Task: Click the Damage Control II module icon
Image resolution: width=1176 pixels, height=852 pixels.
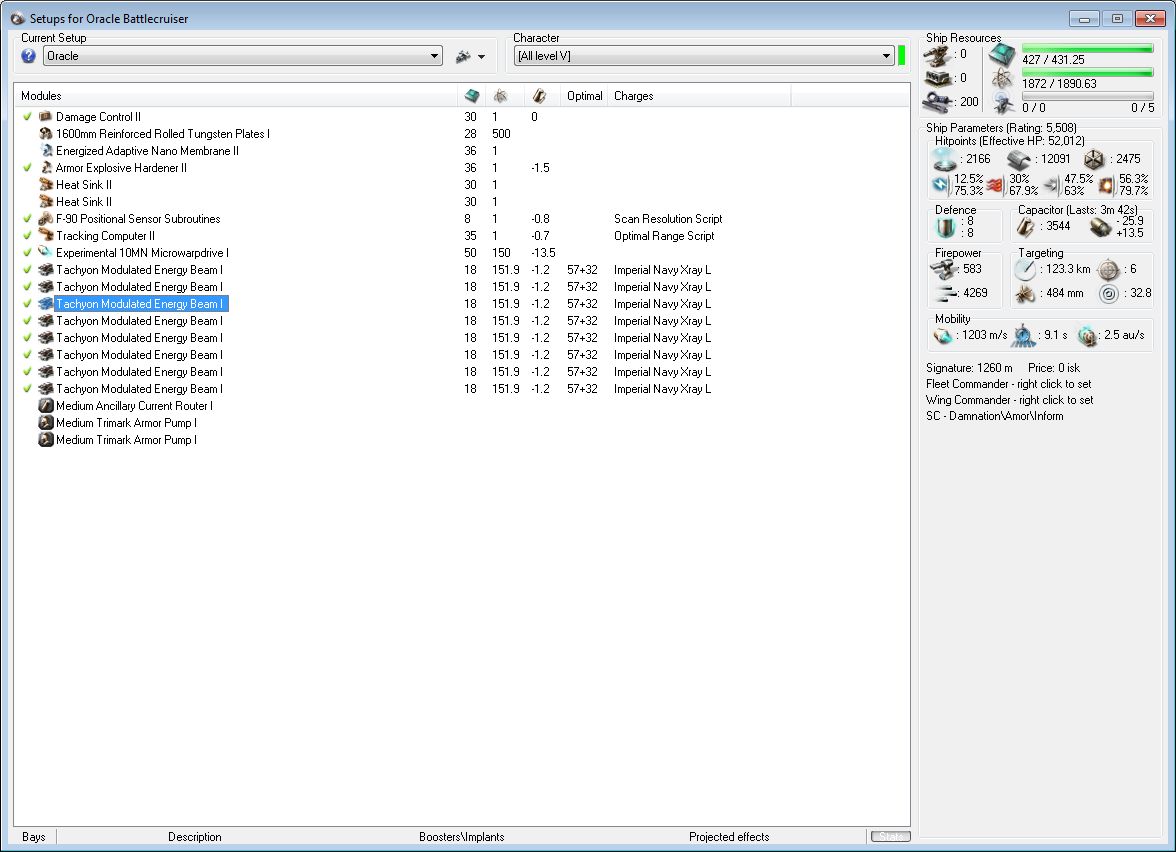Action: click(x=46, y=116)
